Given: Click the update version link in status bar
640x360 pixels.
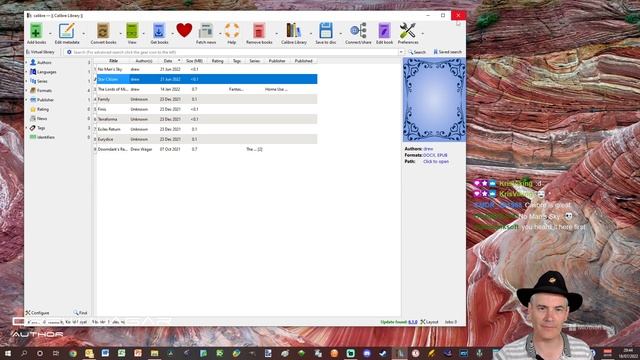Looking at the screenshot, I should click(x=413, y=322).
